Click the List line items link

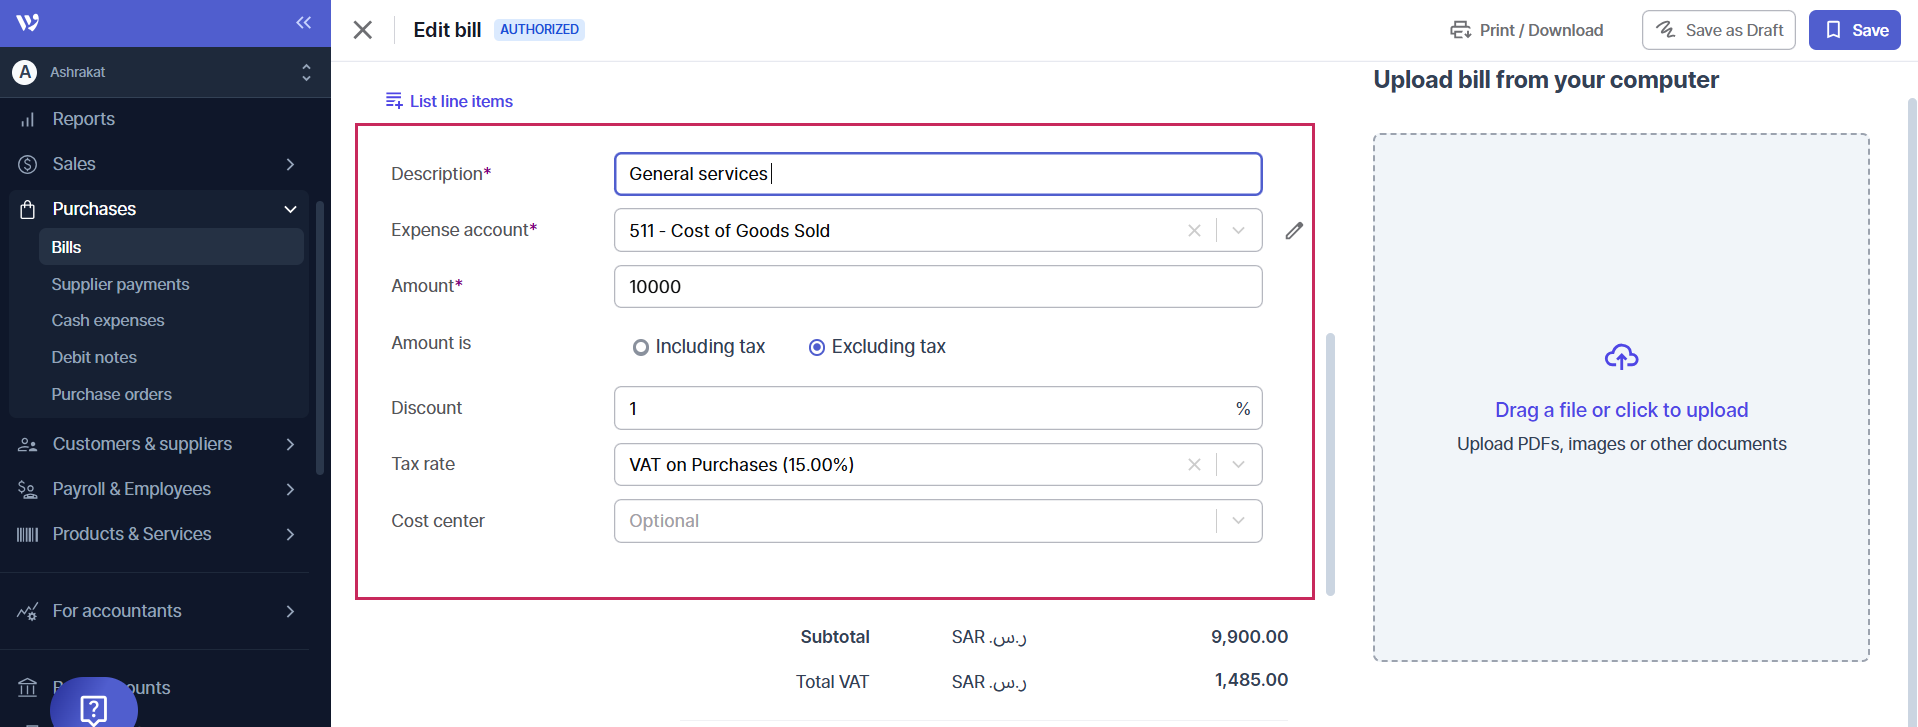(449, 101)
